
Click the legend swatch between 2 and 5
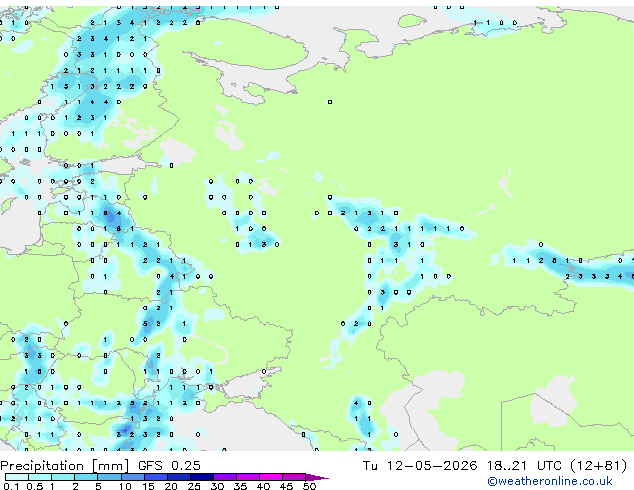[x=86, y=477]
